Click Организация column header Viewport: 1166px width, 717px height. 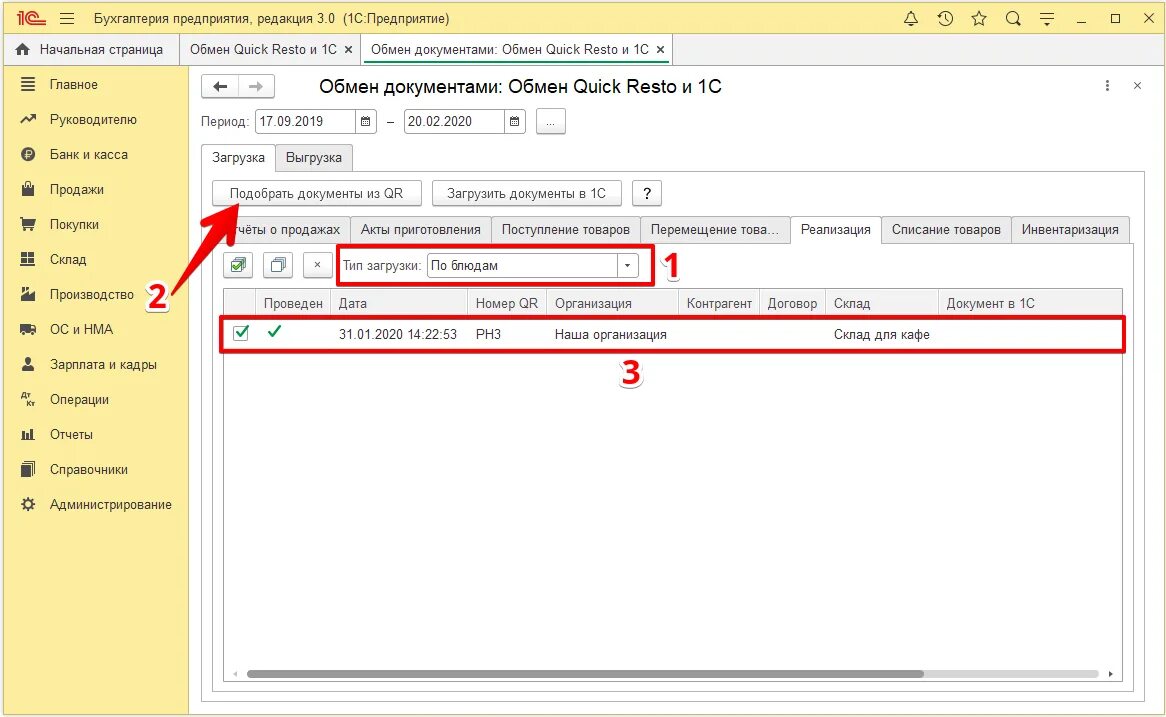613,303
